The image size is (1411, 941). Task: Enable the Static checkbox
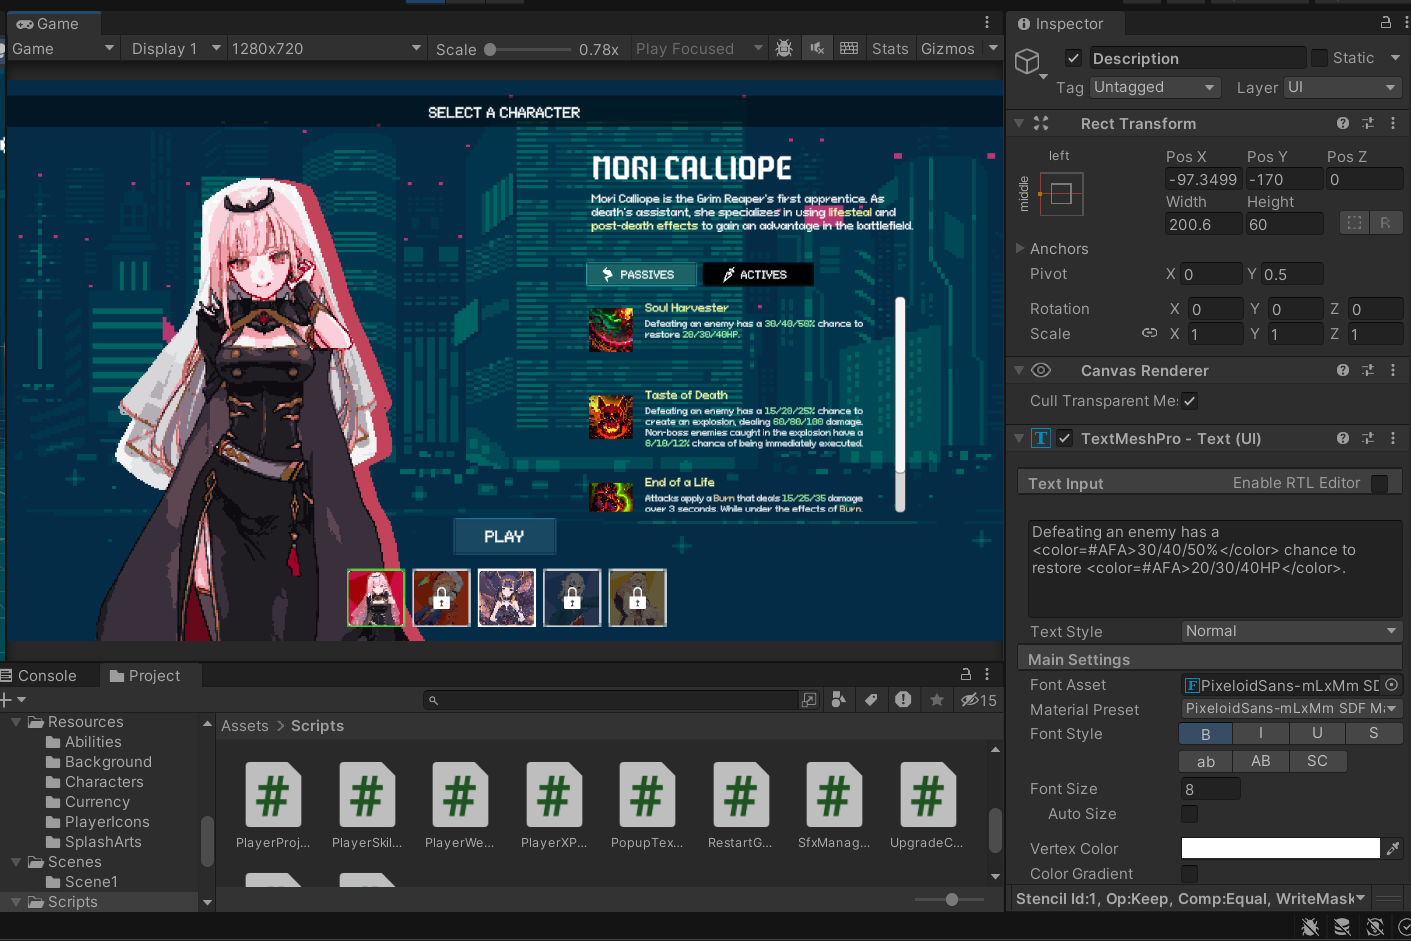pos(1319,58)
